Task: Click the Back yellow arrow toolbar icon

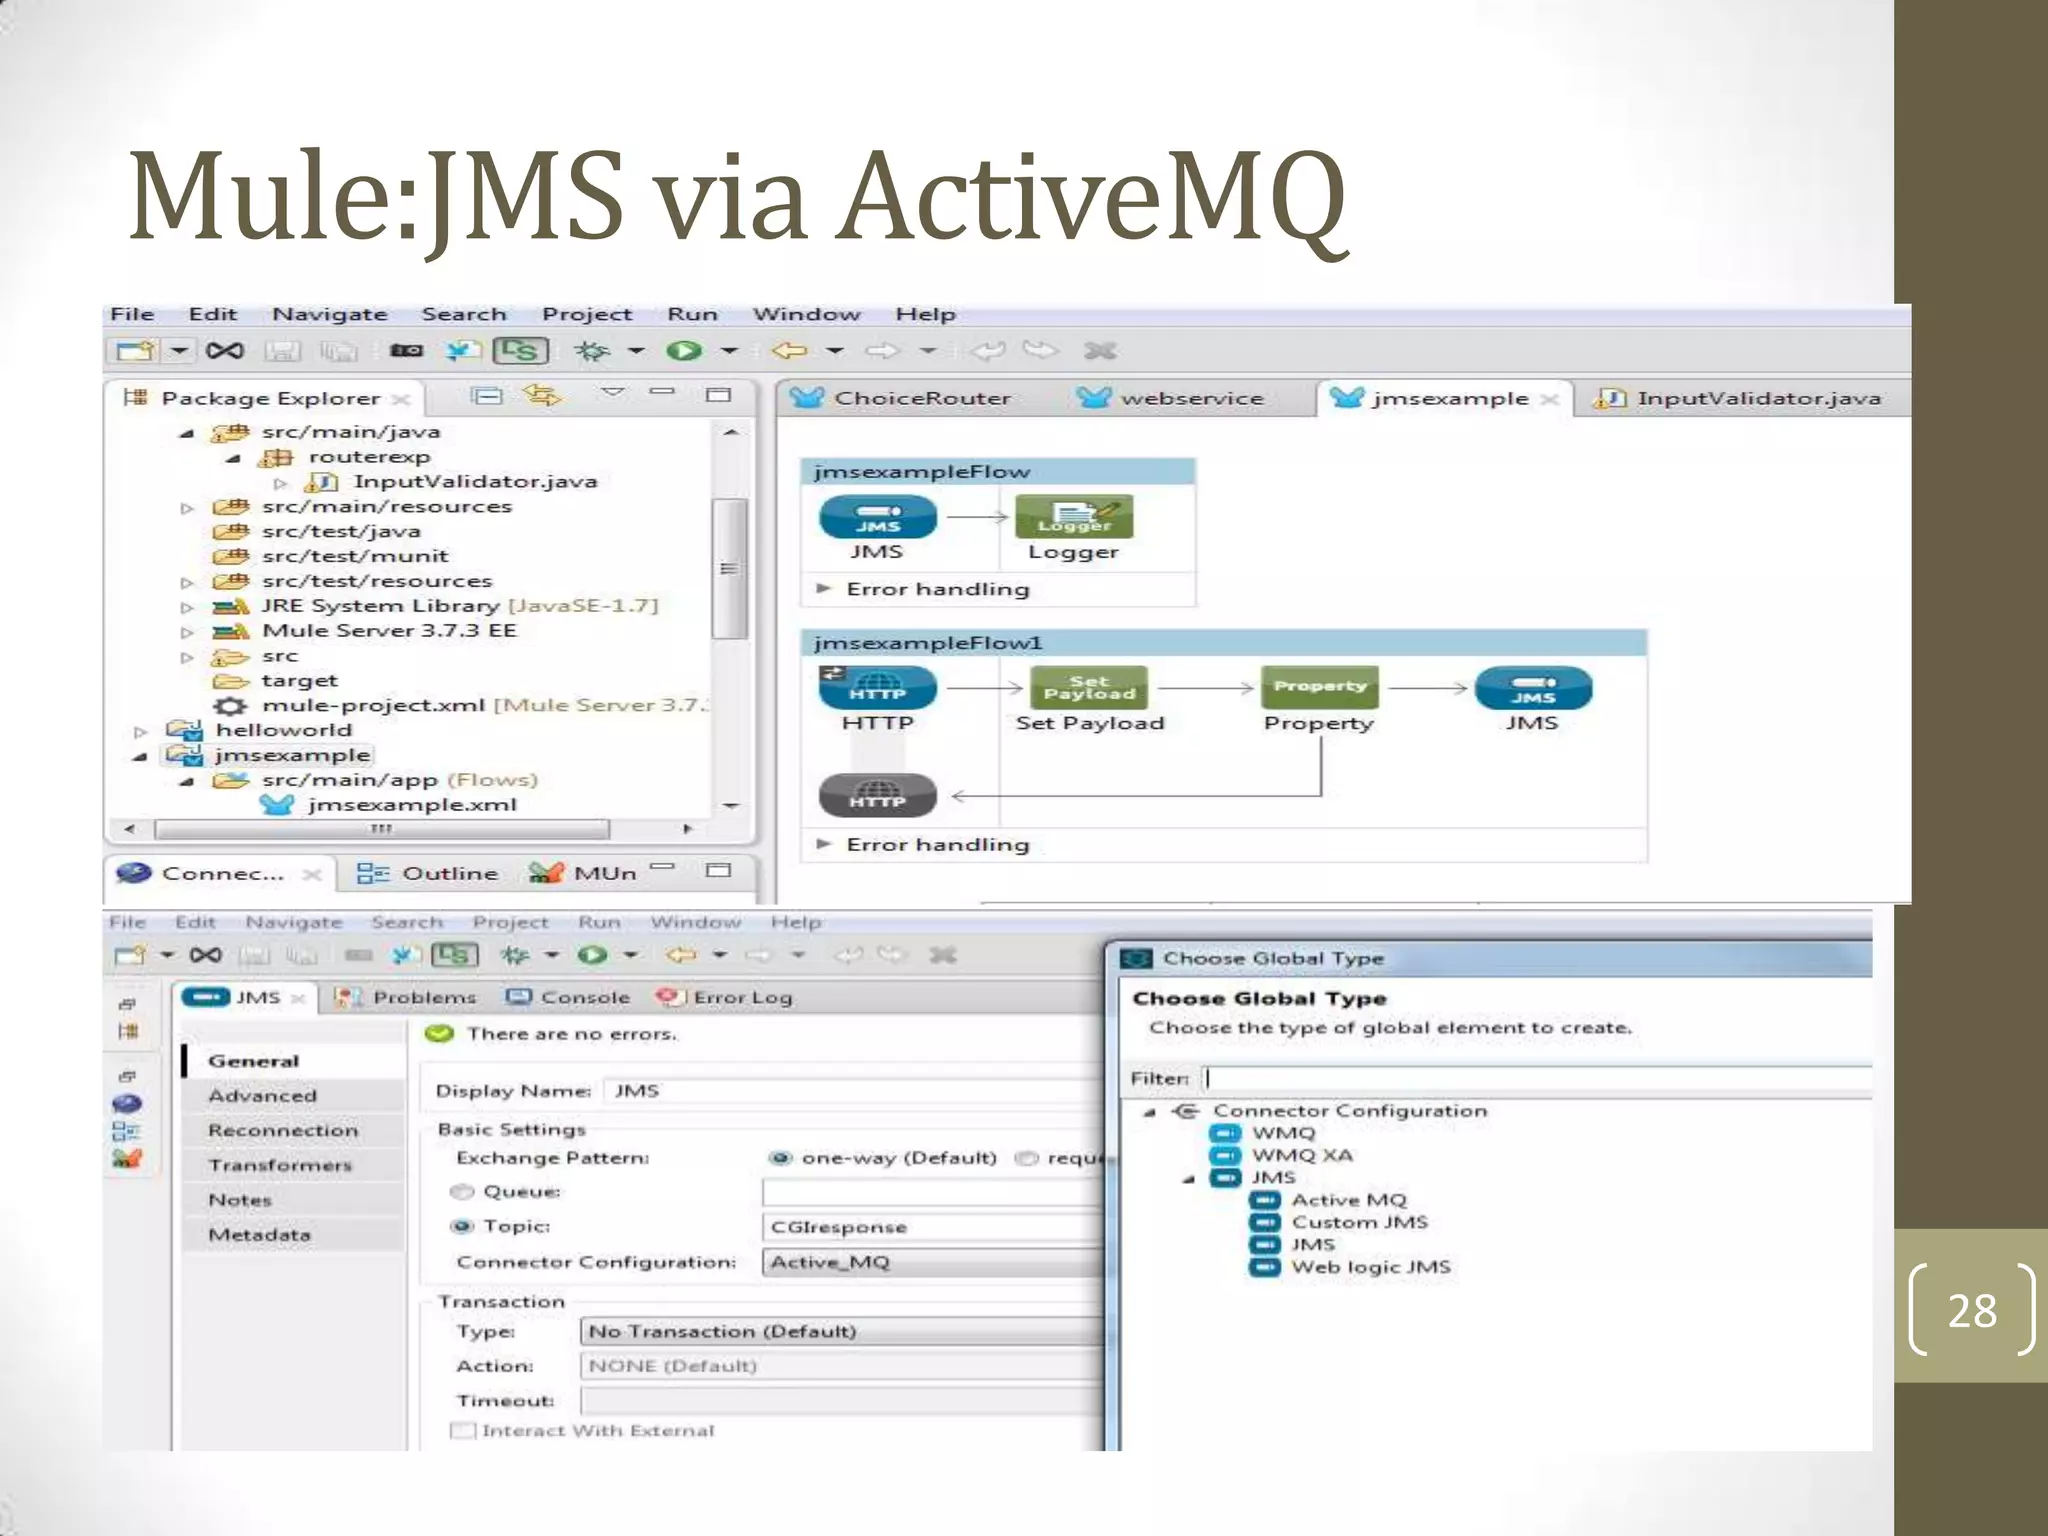Action: 790,350
